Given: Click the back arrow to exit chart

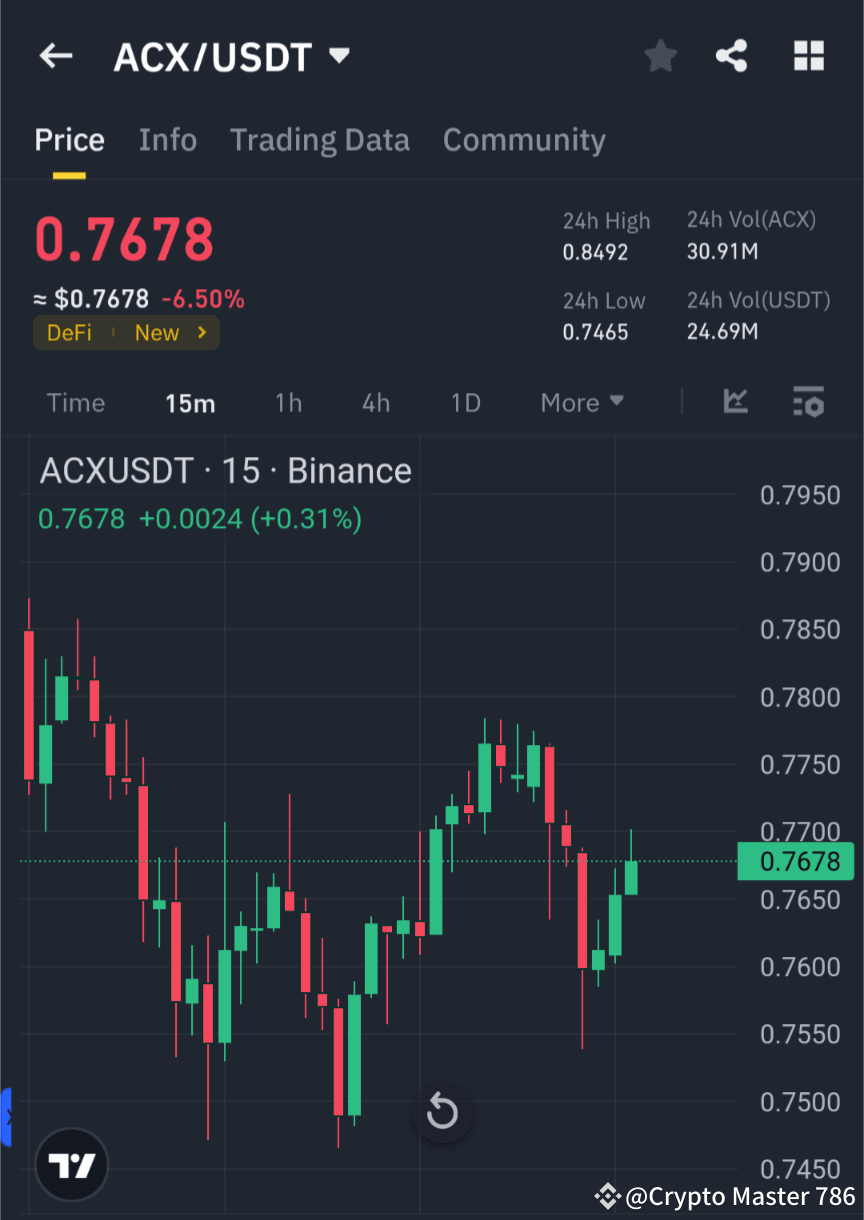Looking at the screenshot, I should click(55, 56).
